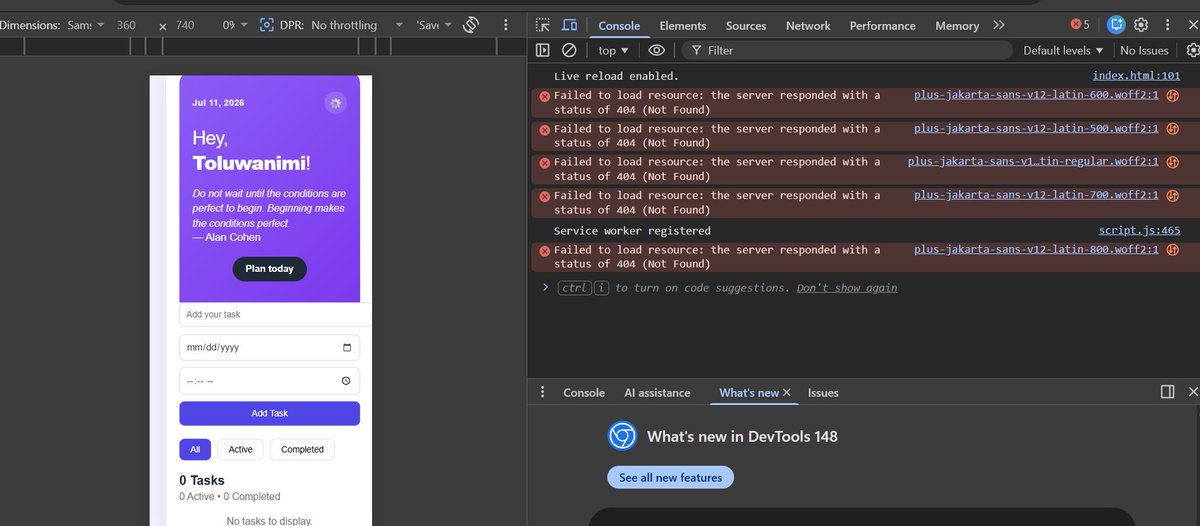Open the tin-regular.woff2:1 link
The image size is (1200, 526).
click(x=1033, y=161)
